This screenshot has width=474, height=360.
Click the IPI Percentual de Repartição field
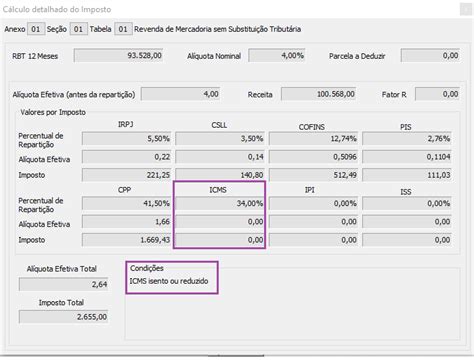(314, 203)
